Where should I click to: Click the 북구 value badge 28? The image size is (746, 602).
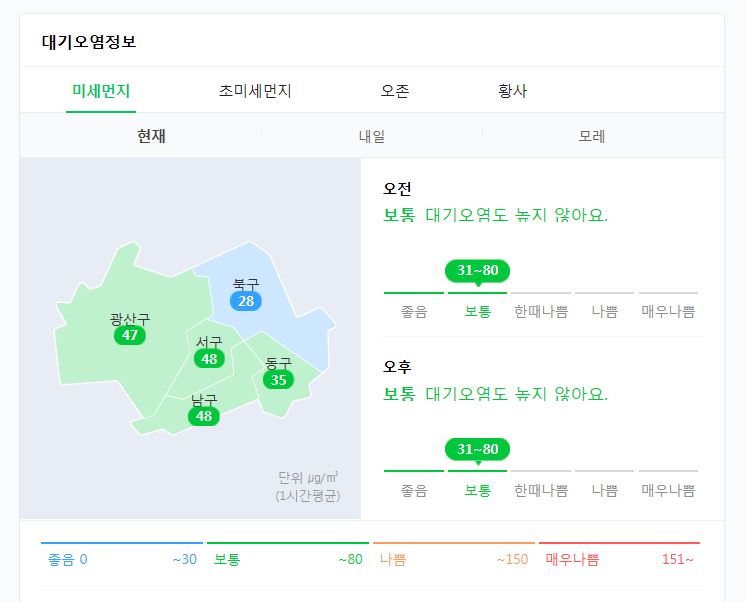(x=245, y=301)
